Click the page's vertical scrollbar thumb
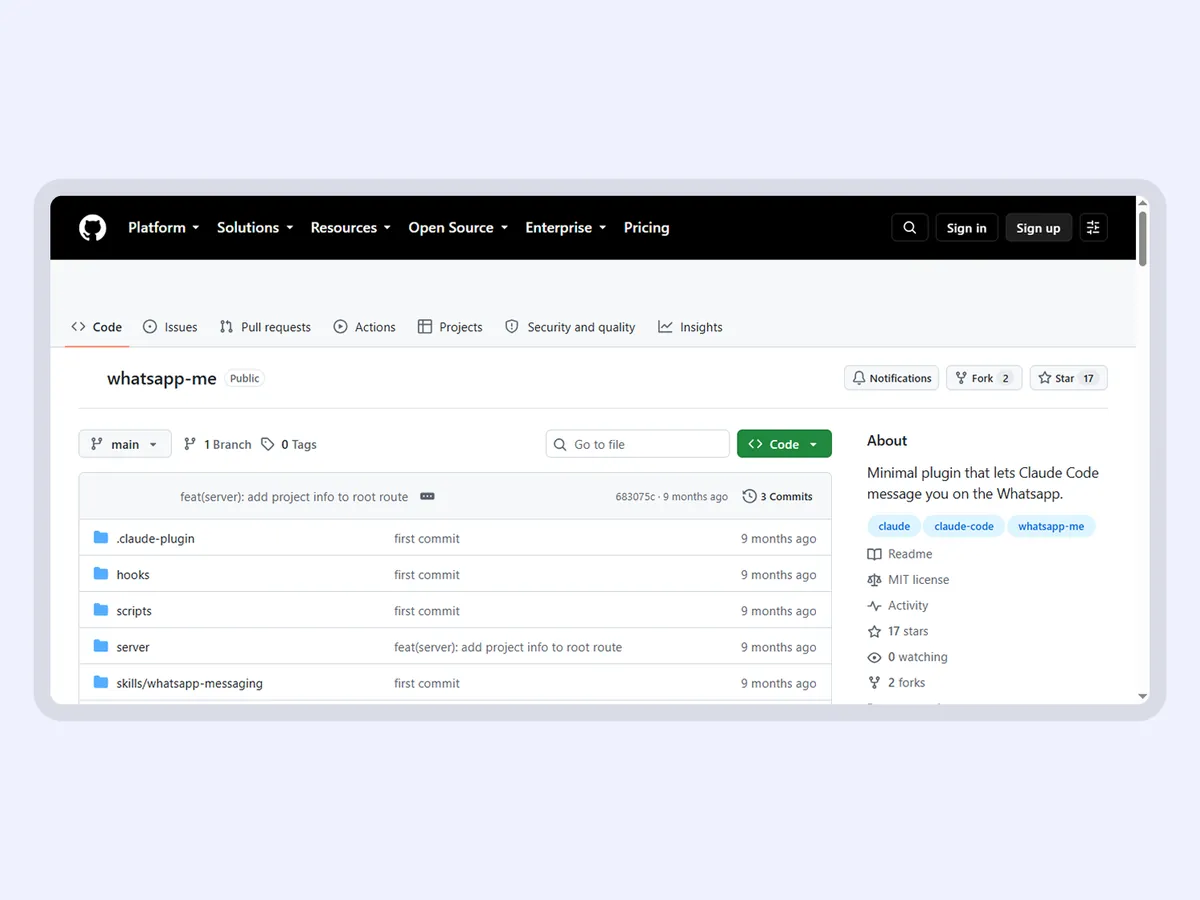 pos(1143,238)
